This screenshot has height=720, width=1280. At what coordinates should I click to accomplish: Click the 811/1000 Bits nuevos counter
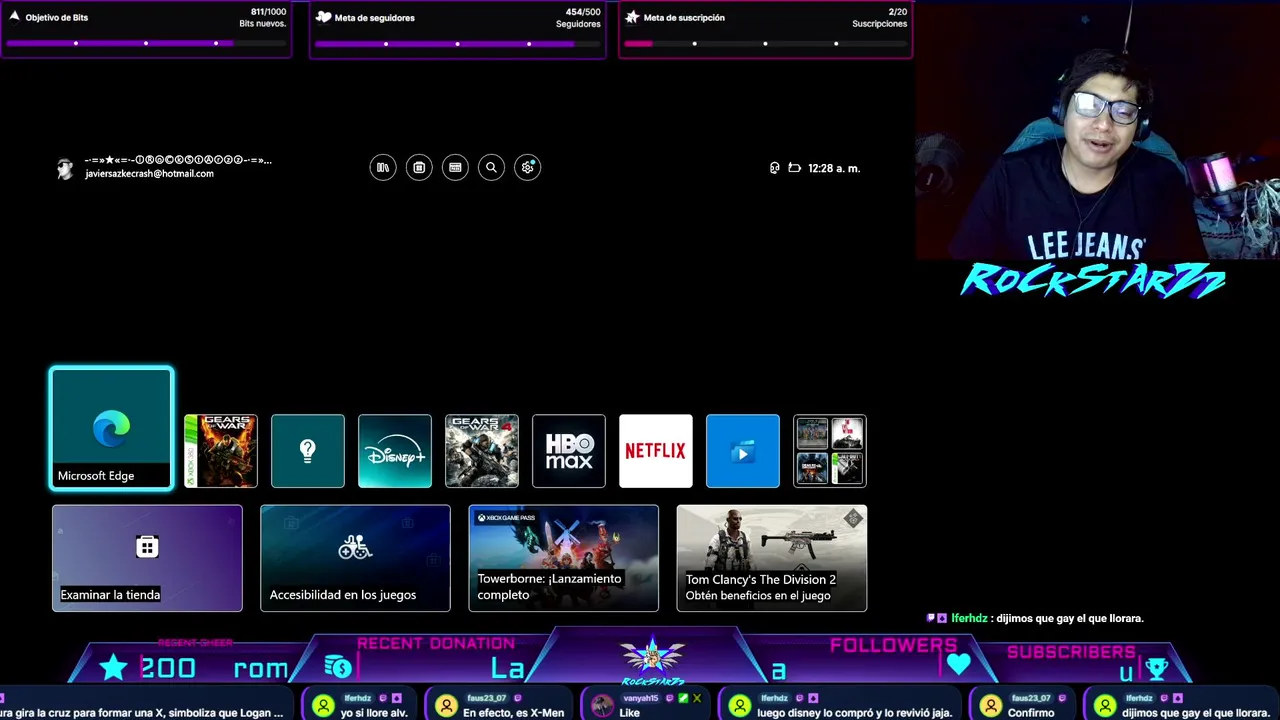click(x=262, y=18)
